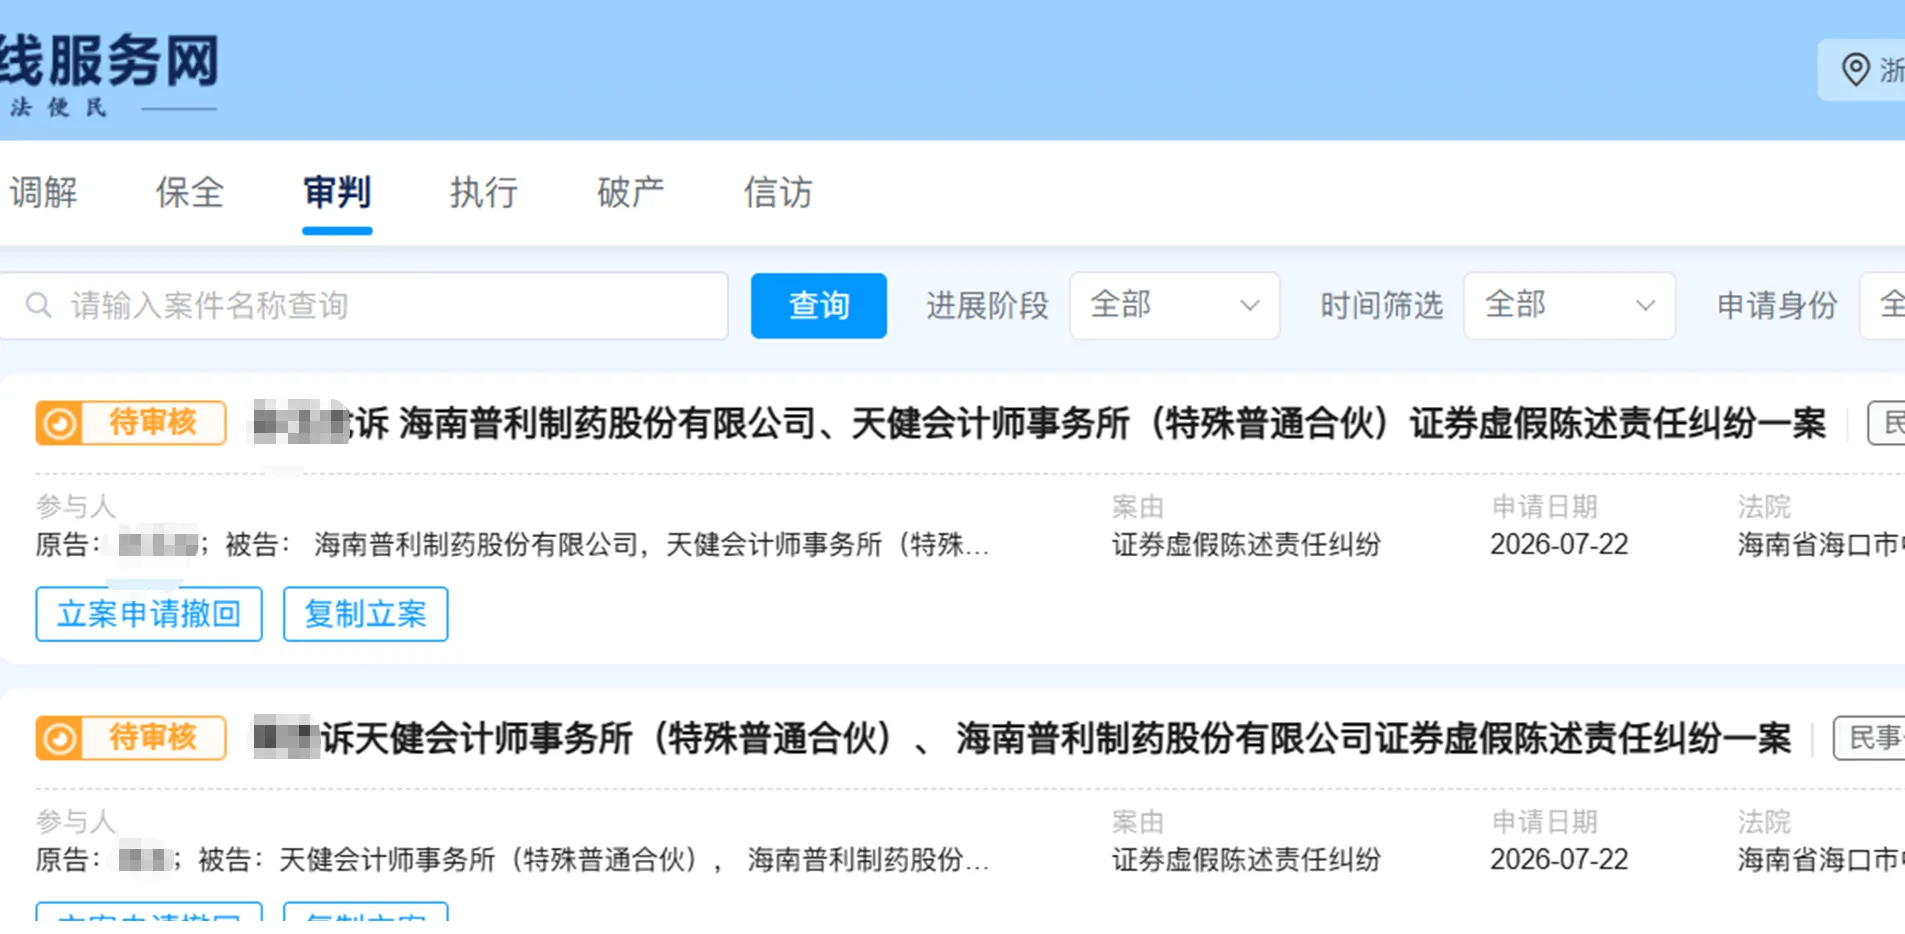Switch to the 保全 tab
The height and width of the screenshot is (934, 1905).
point(190,192)
